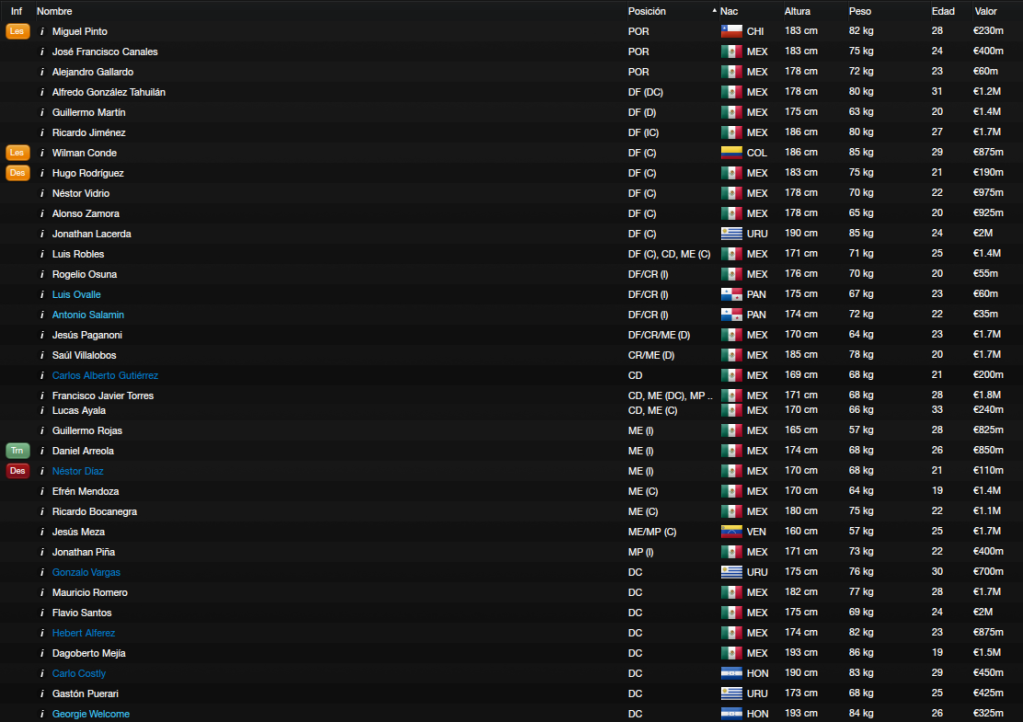
Task: Click the red Des badge beside Néstor Díaz
Action: (x=18, y=471)
